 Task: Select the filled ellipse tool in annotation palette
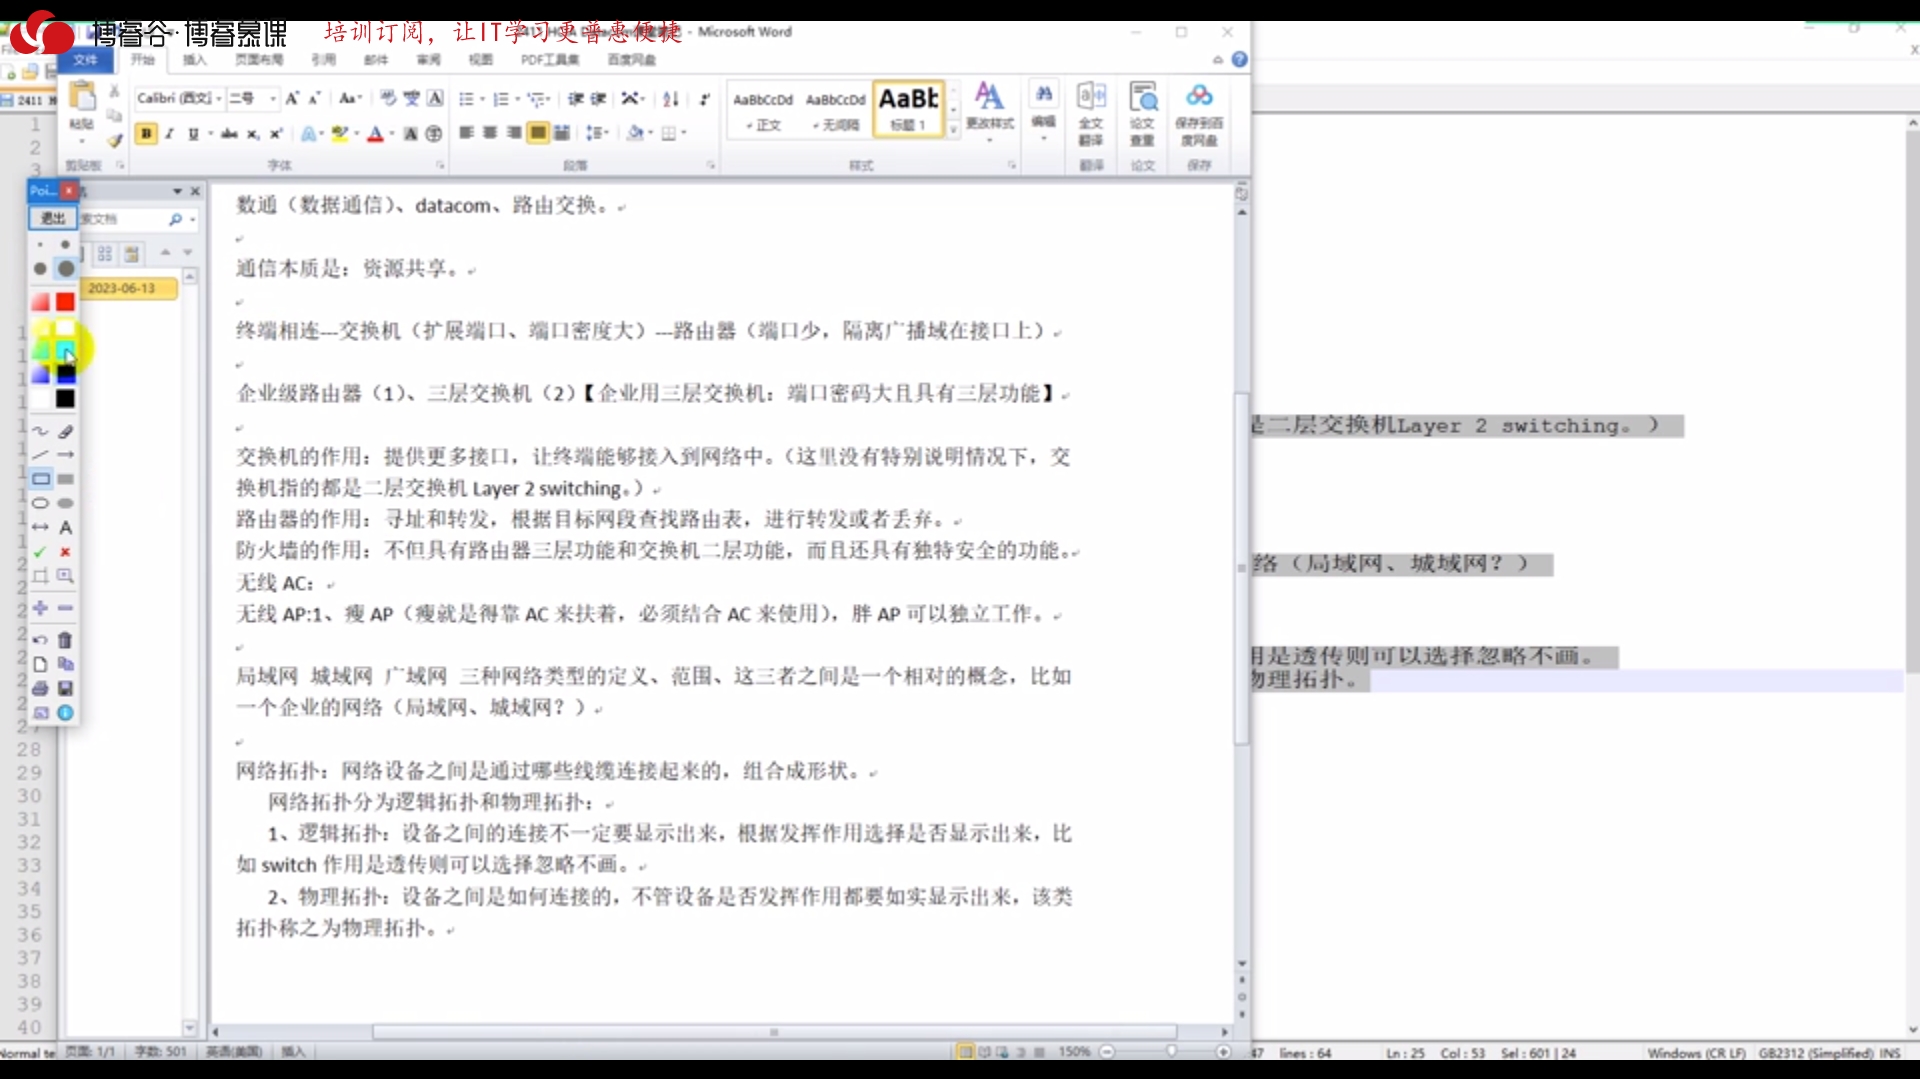point(65,503)
